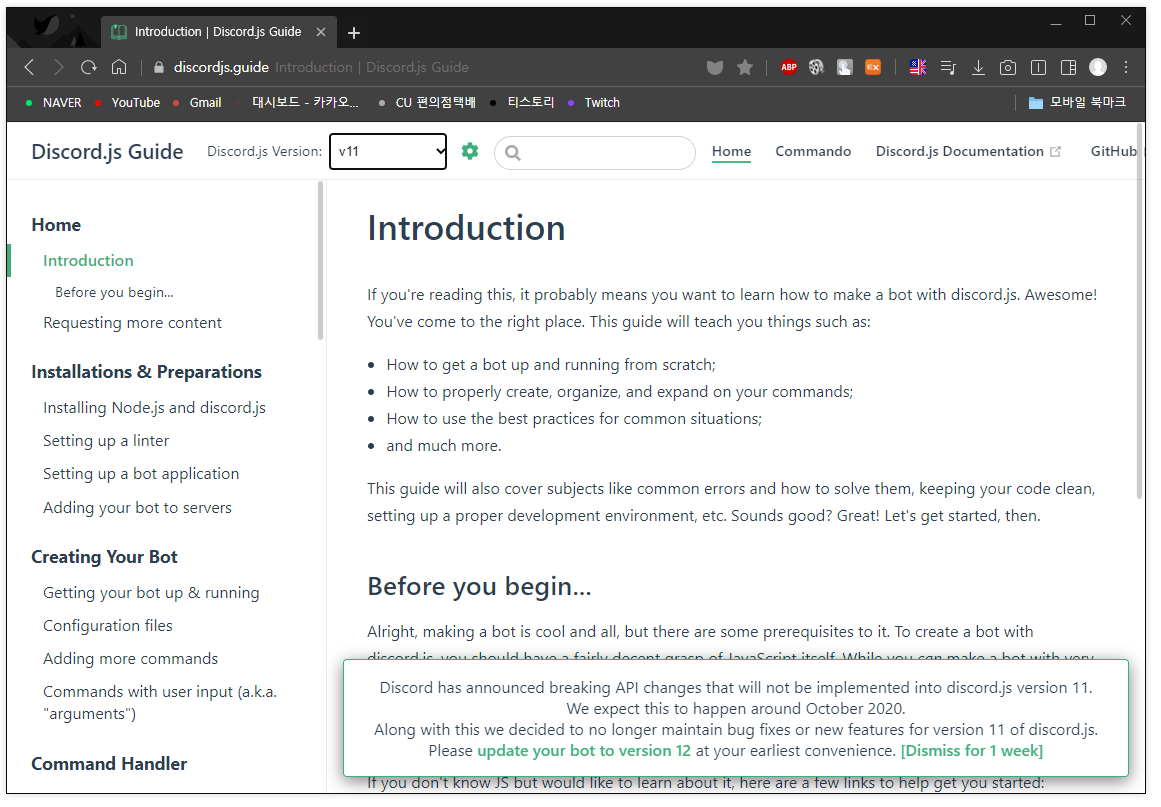The width and height of the screenshot is (1161, 807).
Task: Follow update your bot to version 12
Action: 583,751
